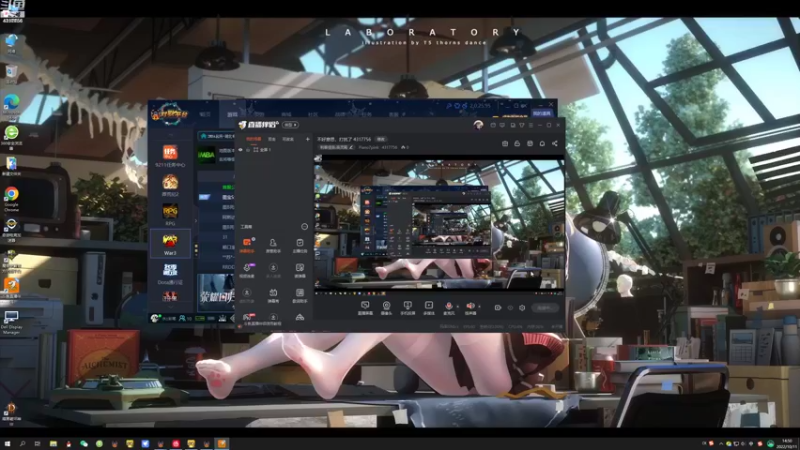The width and height of the screenshot is (800, 450).
Task: Add a new scene with plus icon
Action: click(308, 139)
